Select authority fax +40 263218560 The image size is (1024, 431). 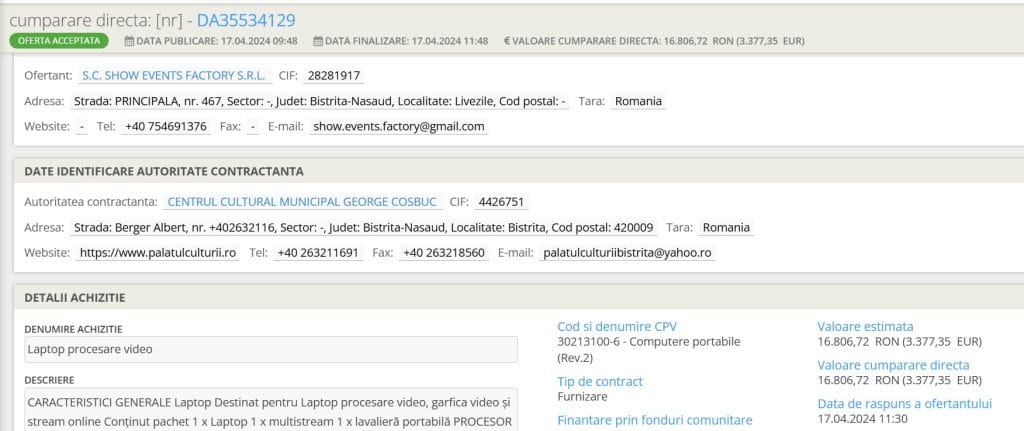444,253
